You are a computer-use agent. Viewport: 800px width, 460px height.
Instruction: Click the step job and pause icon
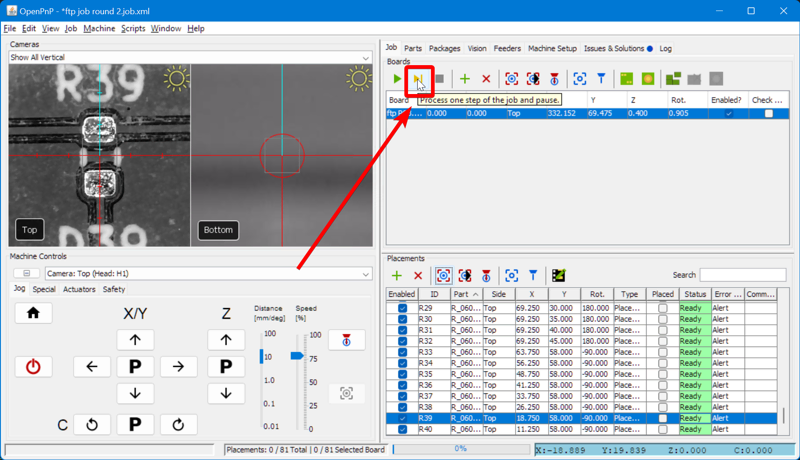tap(419, 79)
